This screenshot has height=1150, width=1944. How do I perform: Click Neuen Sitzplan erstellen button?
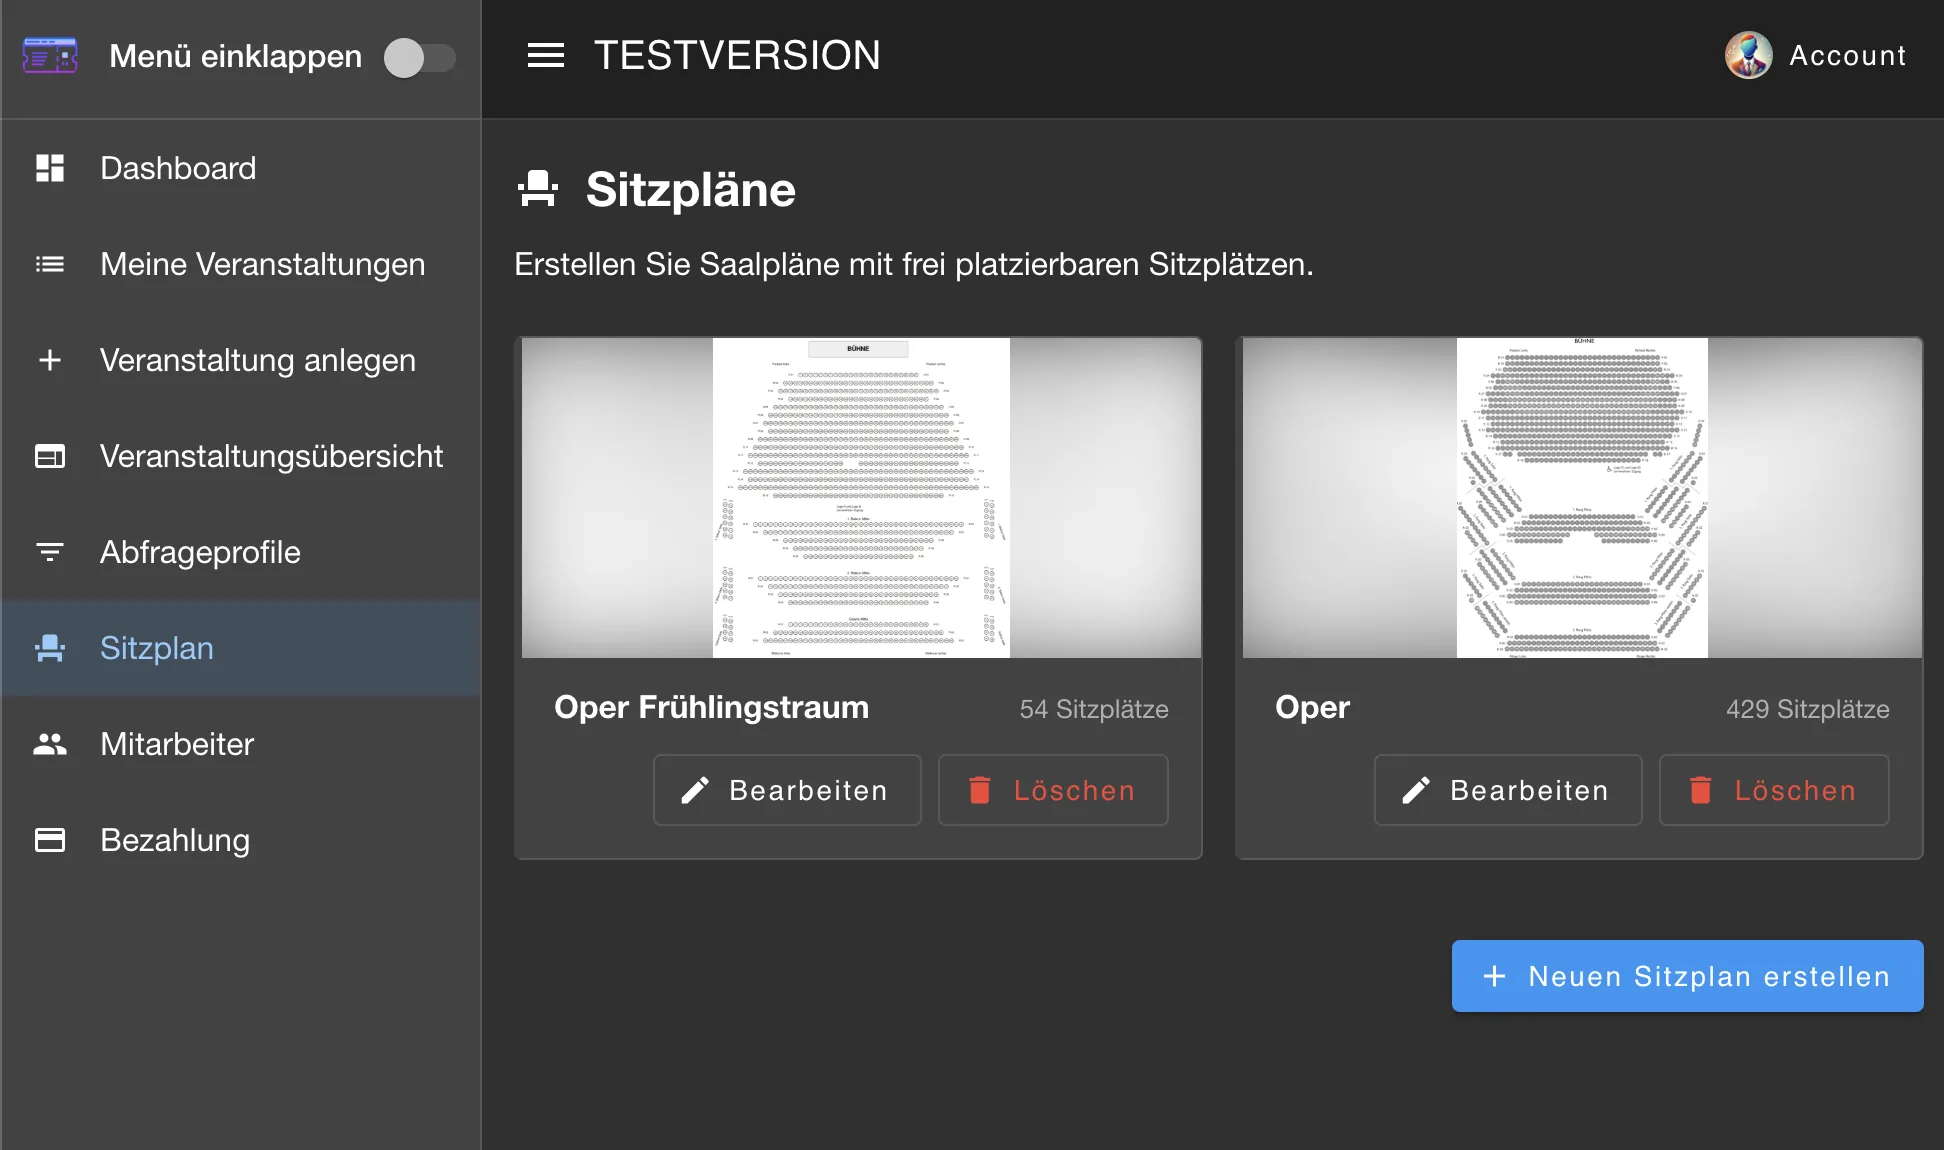click(x=1688, y=976)
